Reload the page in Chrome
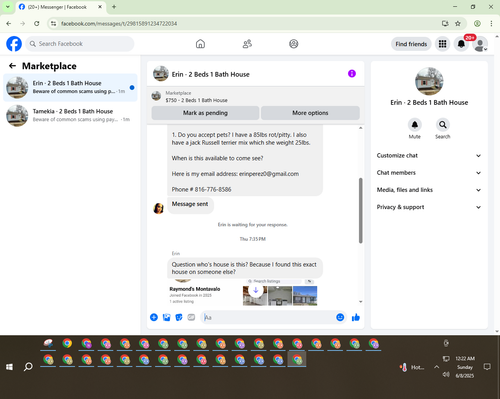 click(37, 24)
